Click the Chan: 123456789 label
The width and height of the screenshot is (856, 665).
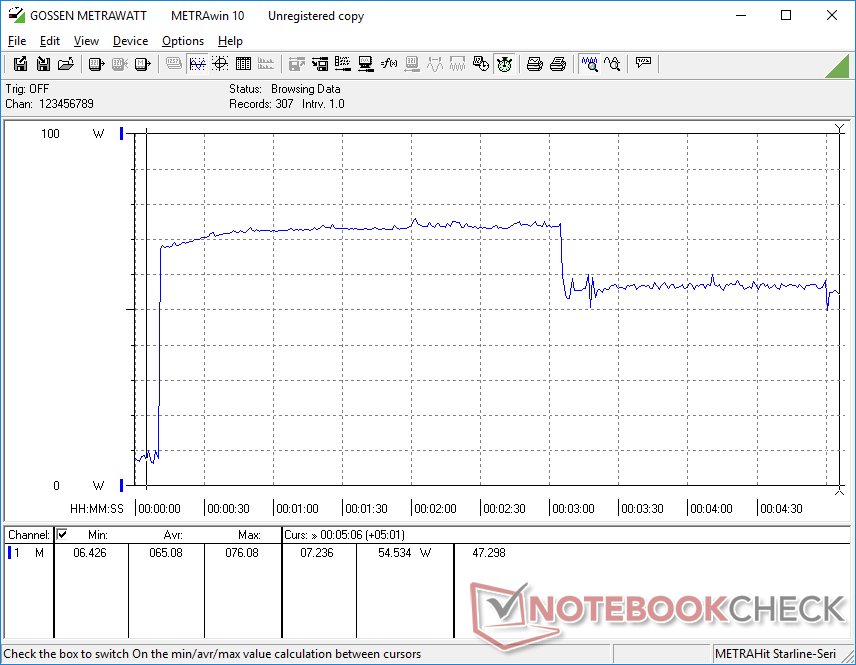(x=50, y=104)
